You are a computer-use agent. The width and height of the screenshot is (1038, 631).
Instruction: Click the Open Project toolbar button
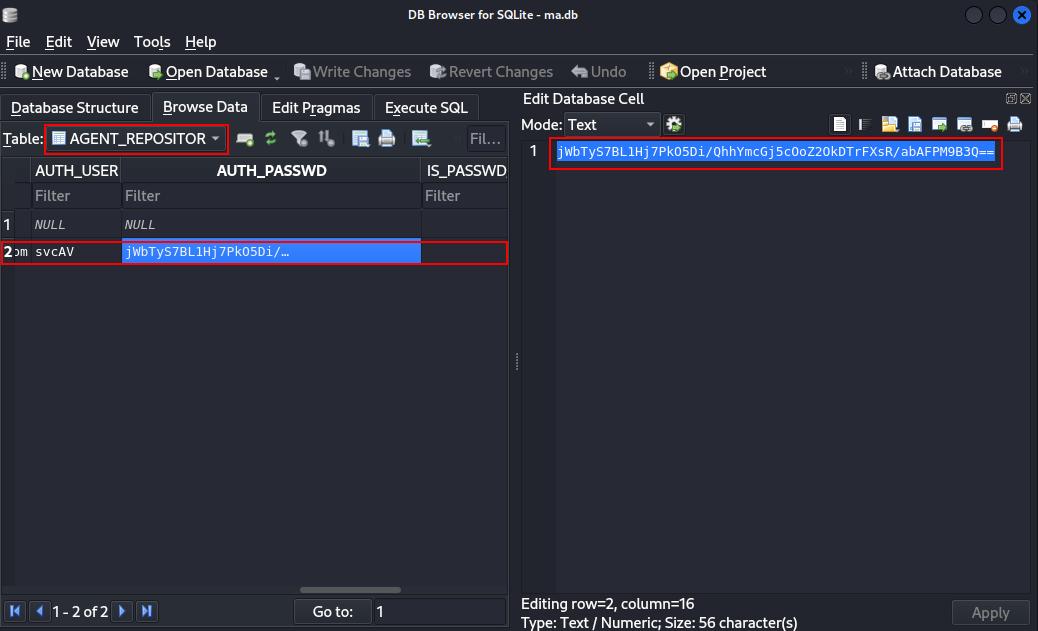click(713, 72)
